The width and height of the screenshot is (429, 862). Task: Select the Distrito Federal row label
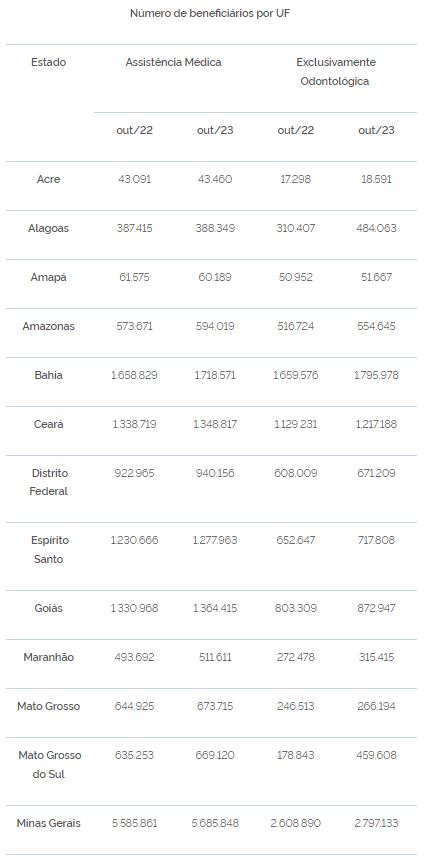(48, 482)
